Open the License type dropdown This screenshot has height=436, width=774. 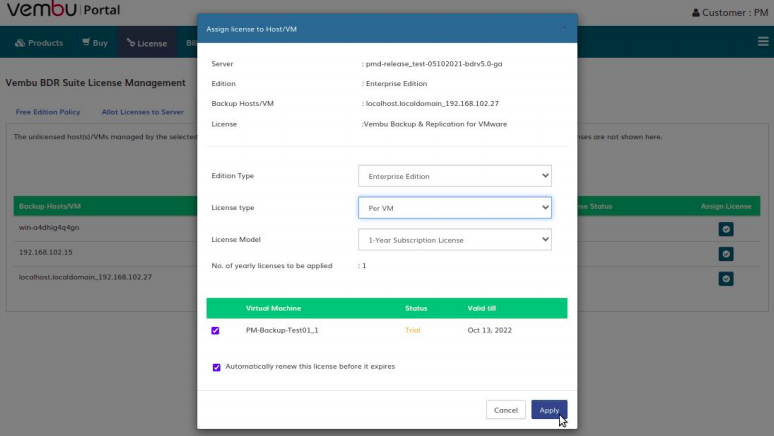point(455,208)
